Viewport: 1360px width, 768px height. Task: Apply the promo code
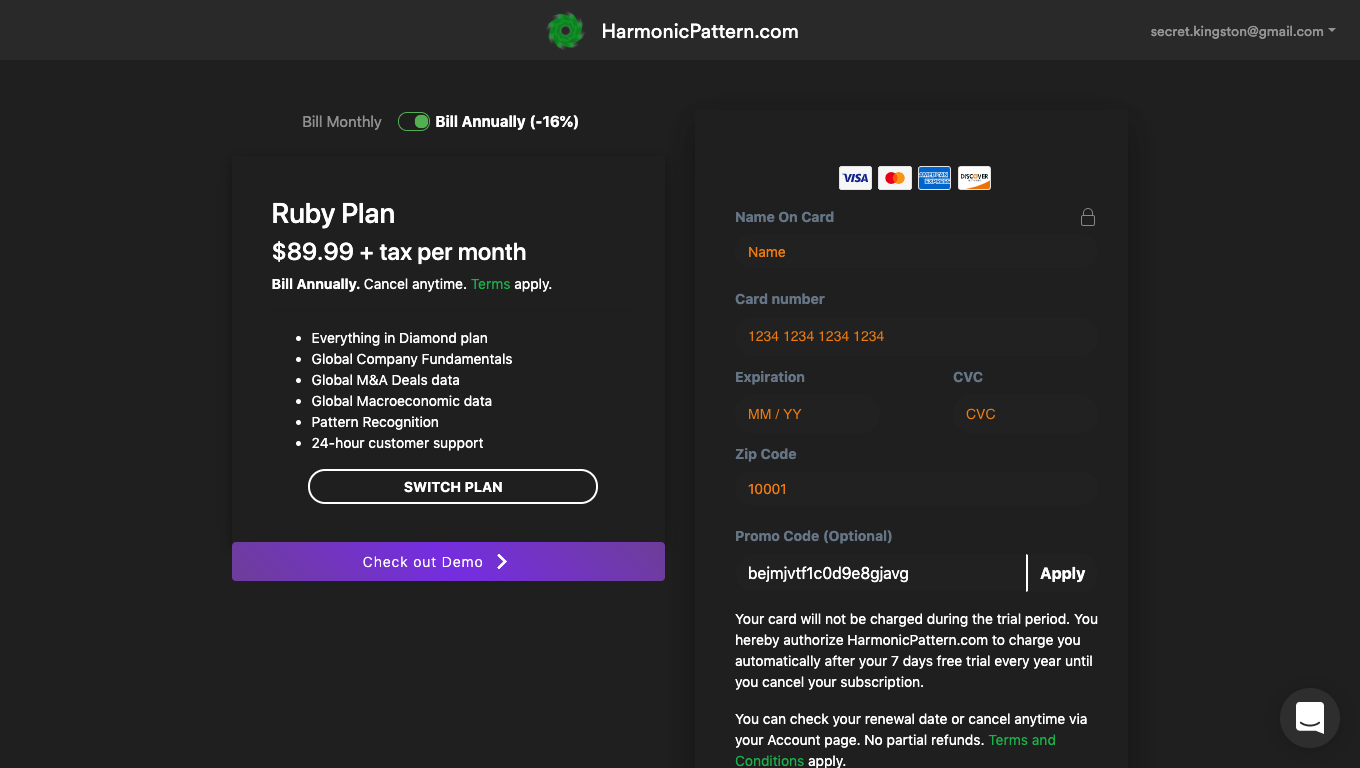pyautogui.click(x=1062, y=574)
